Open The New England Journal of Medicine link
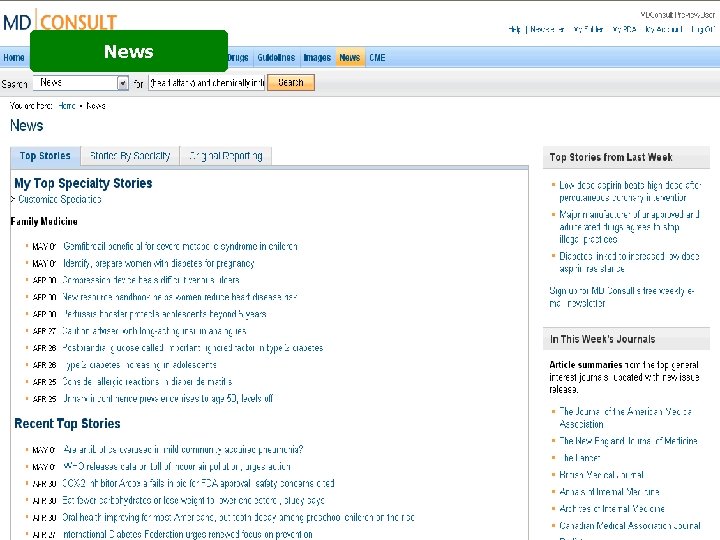 click(628, 441)
